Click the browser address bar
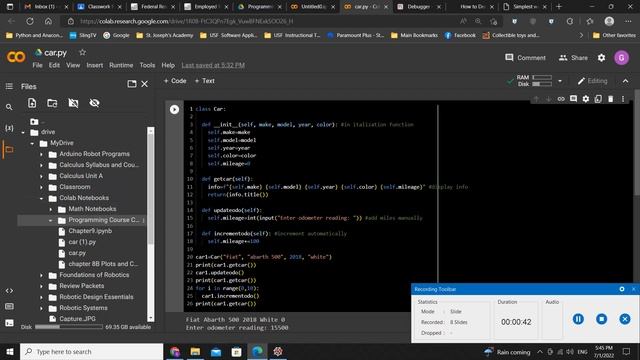Screen dimensions: 640x360 point(261,21)
